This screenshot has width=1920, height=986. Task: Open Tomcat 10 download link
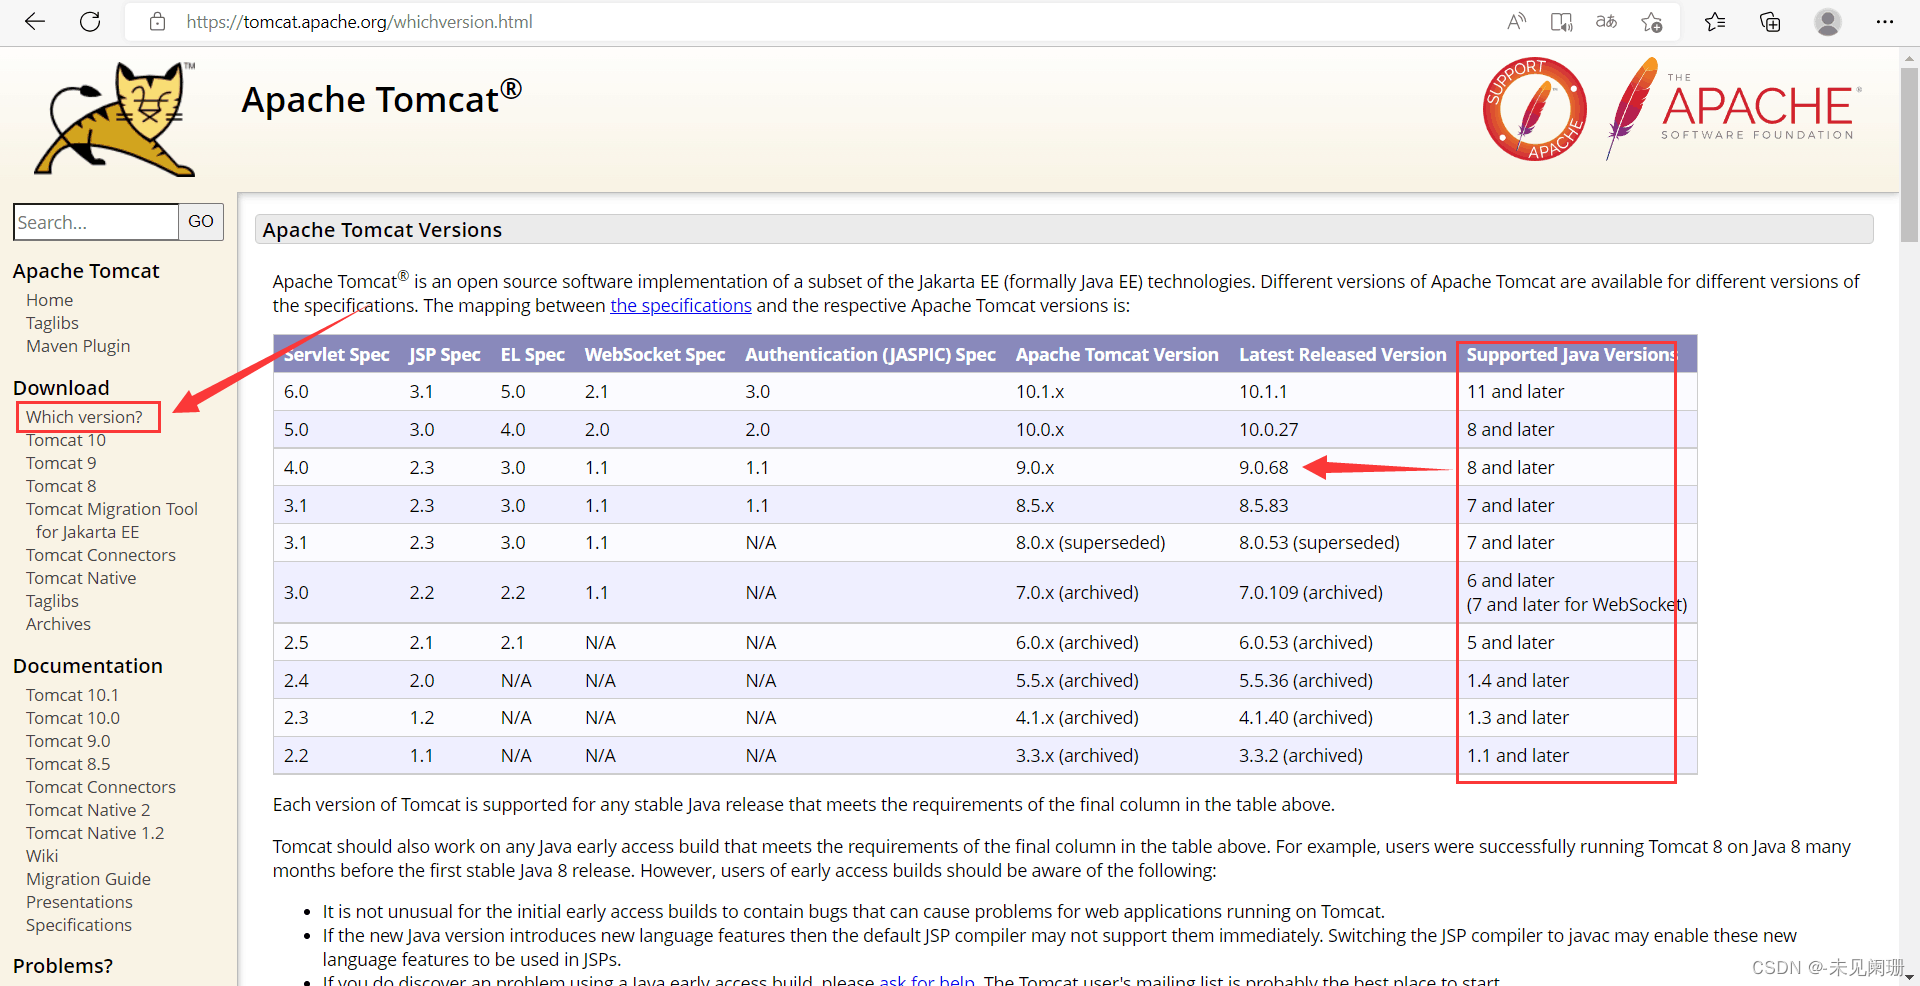(66, 440)
